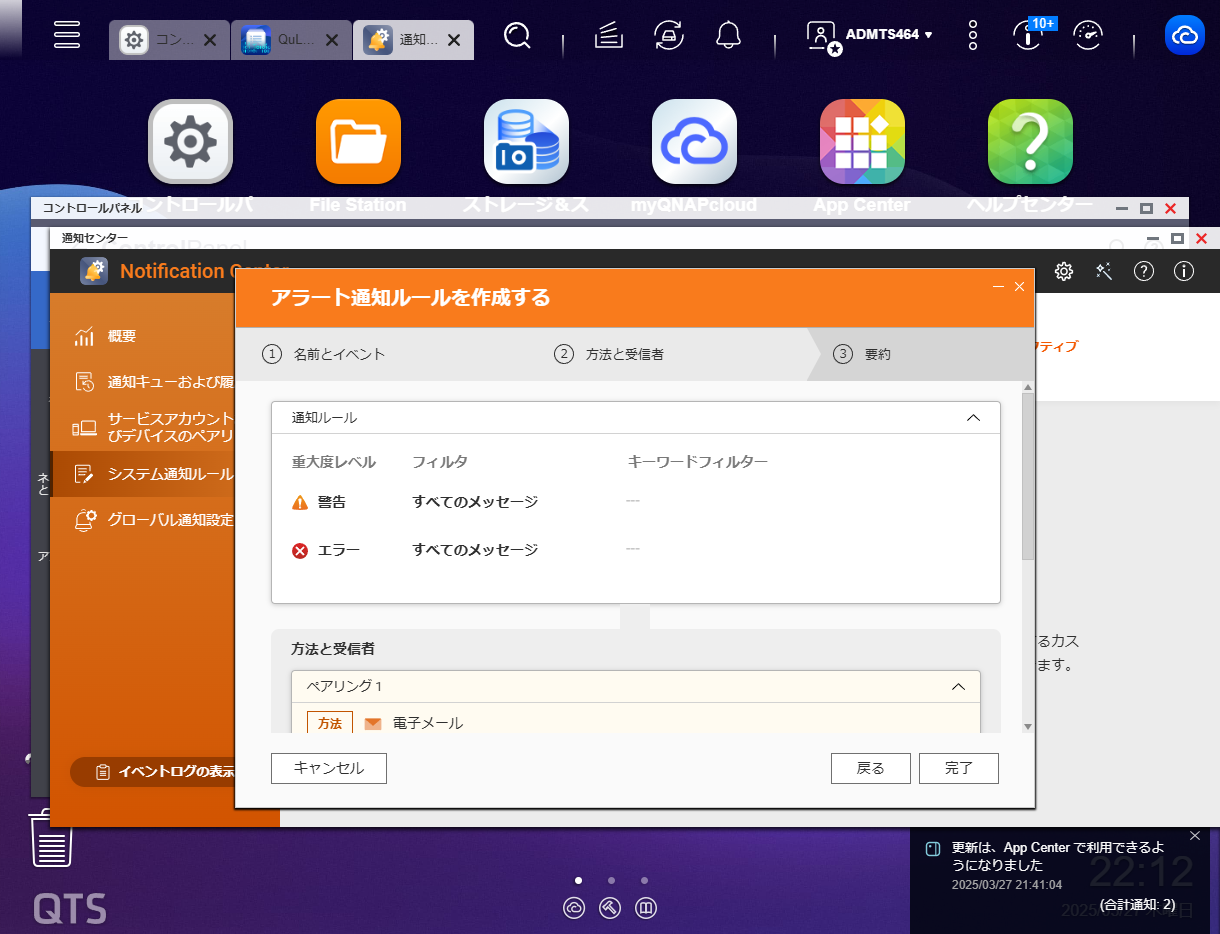
Task: Open the blue myQNAPcloud top-right icon
Action: [1185, 35]
